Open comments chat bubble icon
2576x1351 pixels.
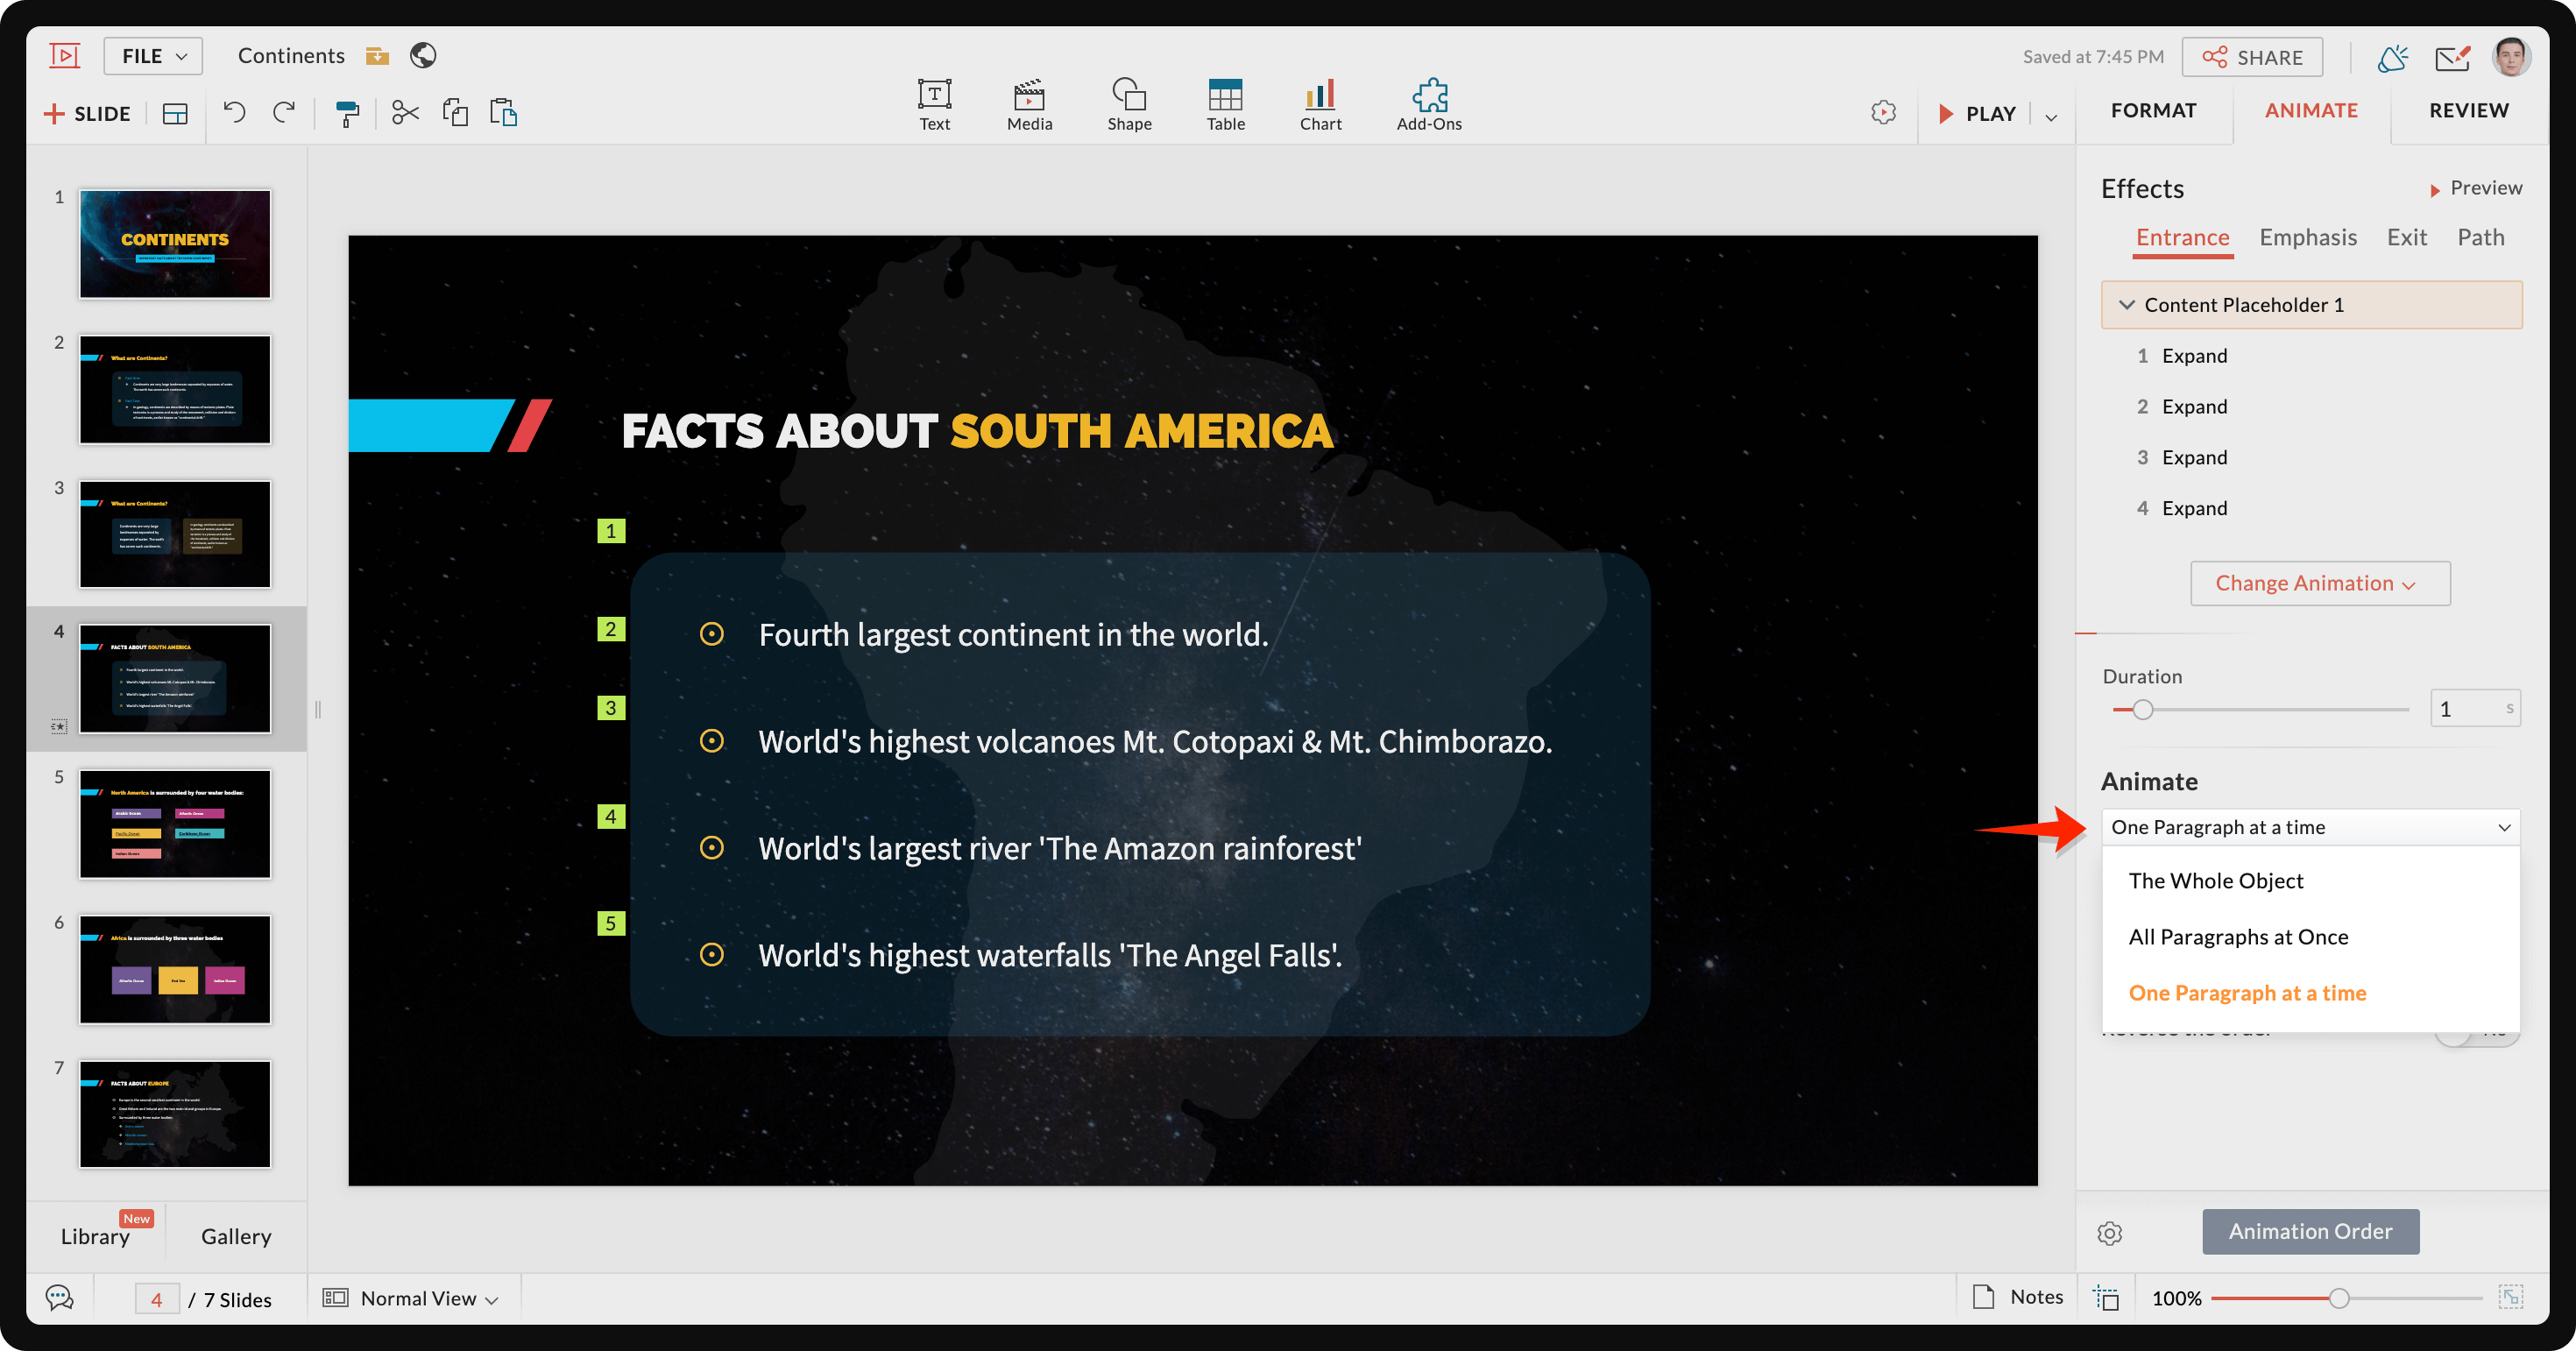[59, 1298]
